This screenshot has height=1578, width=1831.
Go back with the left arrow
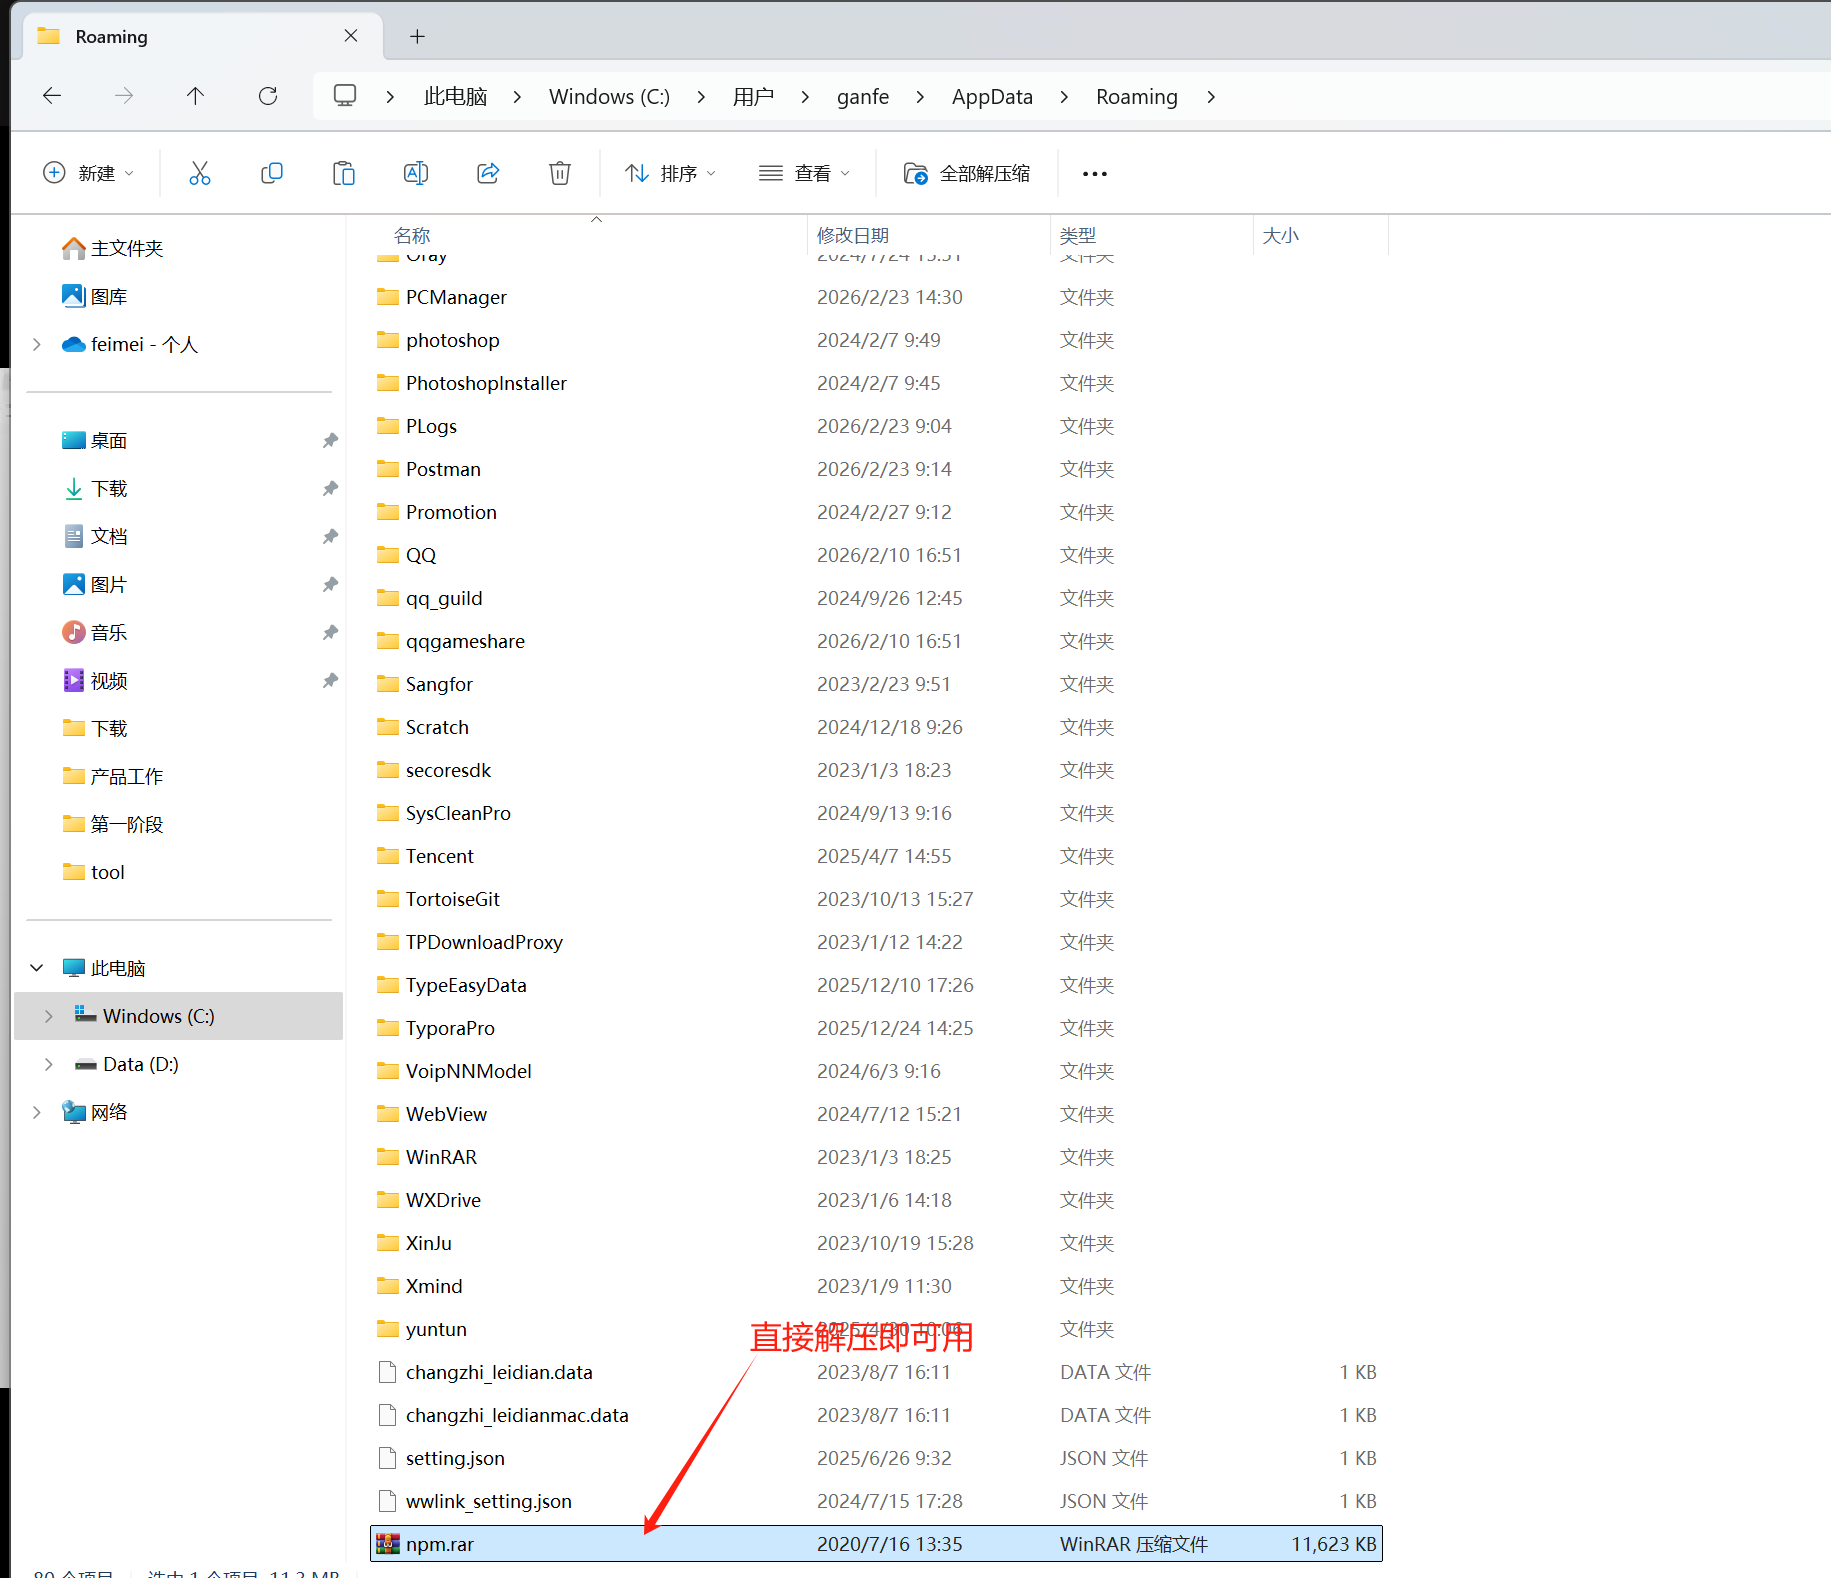coord(52,96)
